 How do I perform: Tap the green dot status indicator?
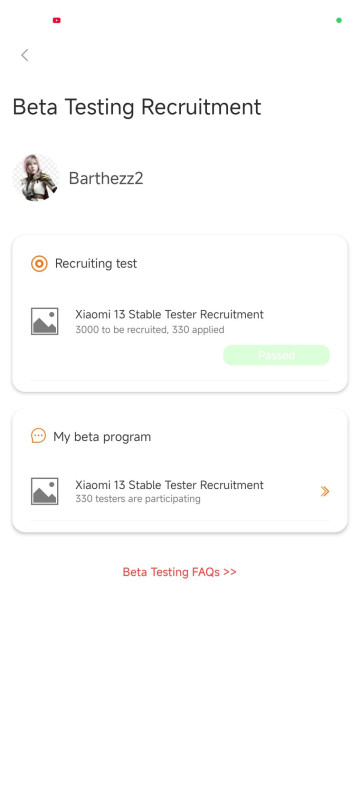339,20
